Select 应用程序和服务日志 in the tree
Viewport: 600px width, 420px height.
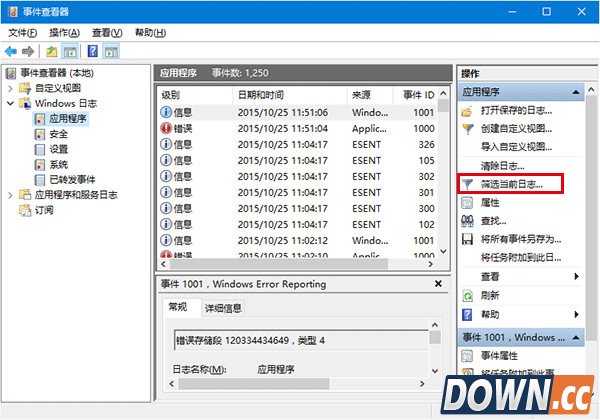68,195
